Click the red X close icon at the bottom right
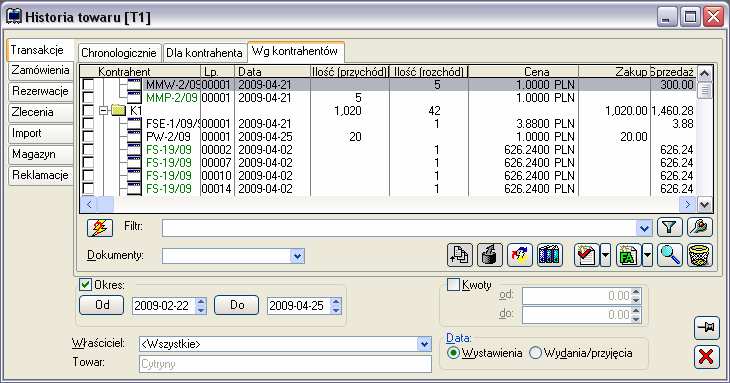This screenshot has width=730, height=383. (706, 357)
